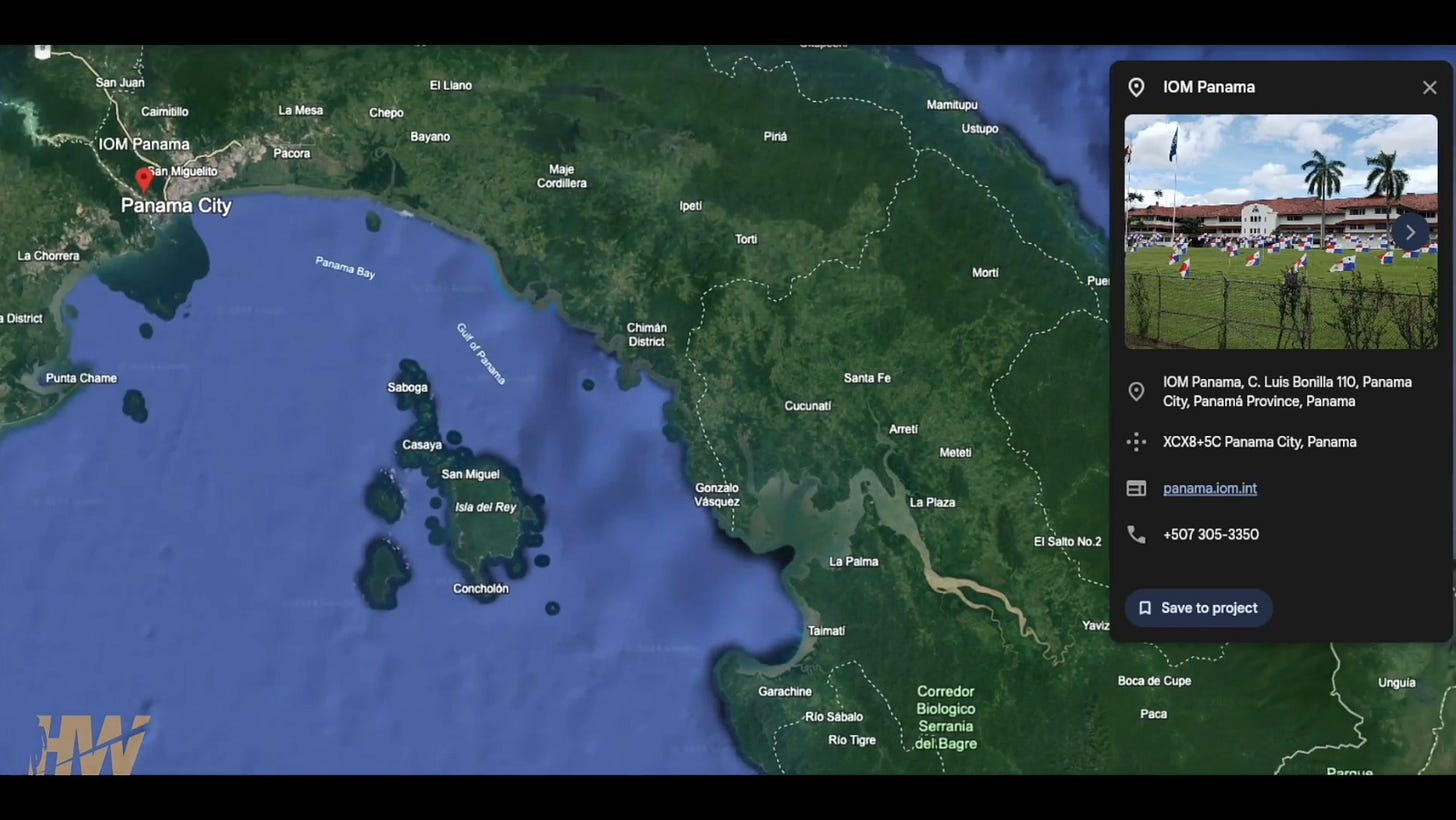Click the Tortí map label
Viewport: 1456px width, 820px height.
point(746,239)
